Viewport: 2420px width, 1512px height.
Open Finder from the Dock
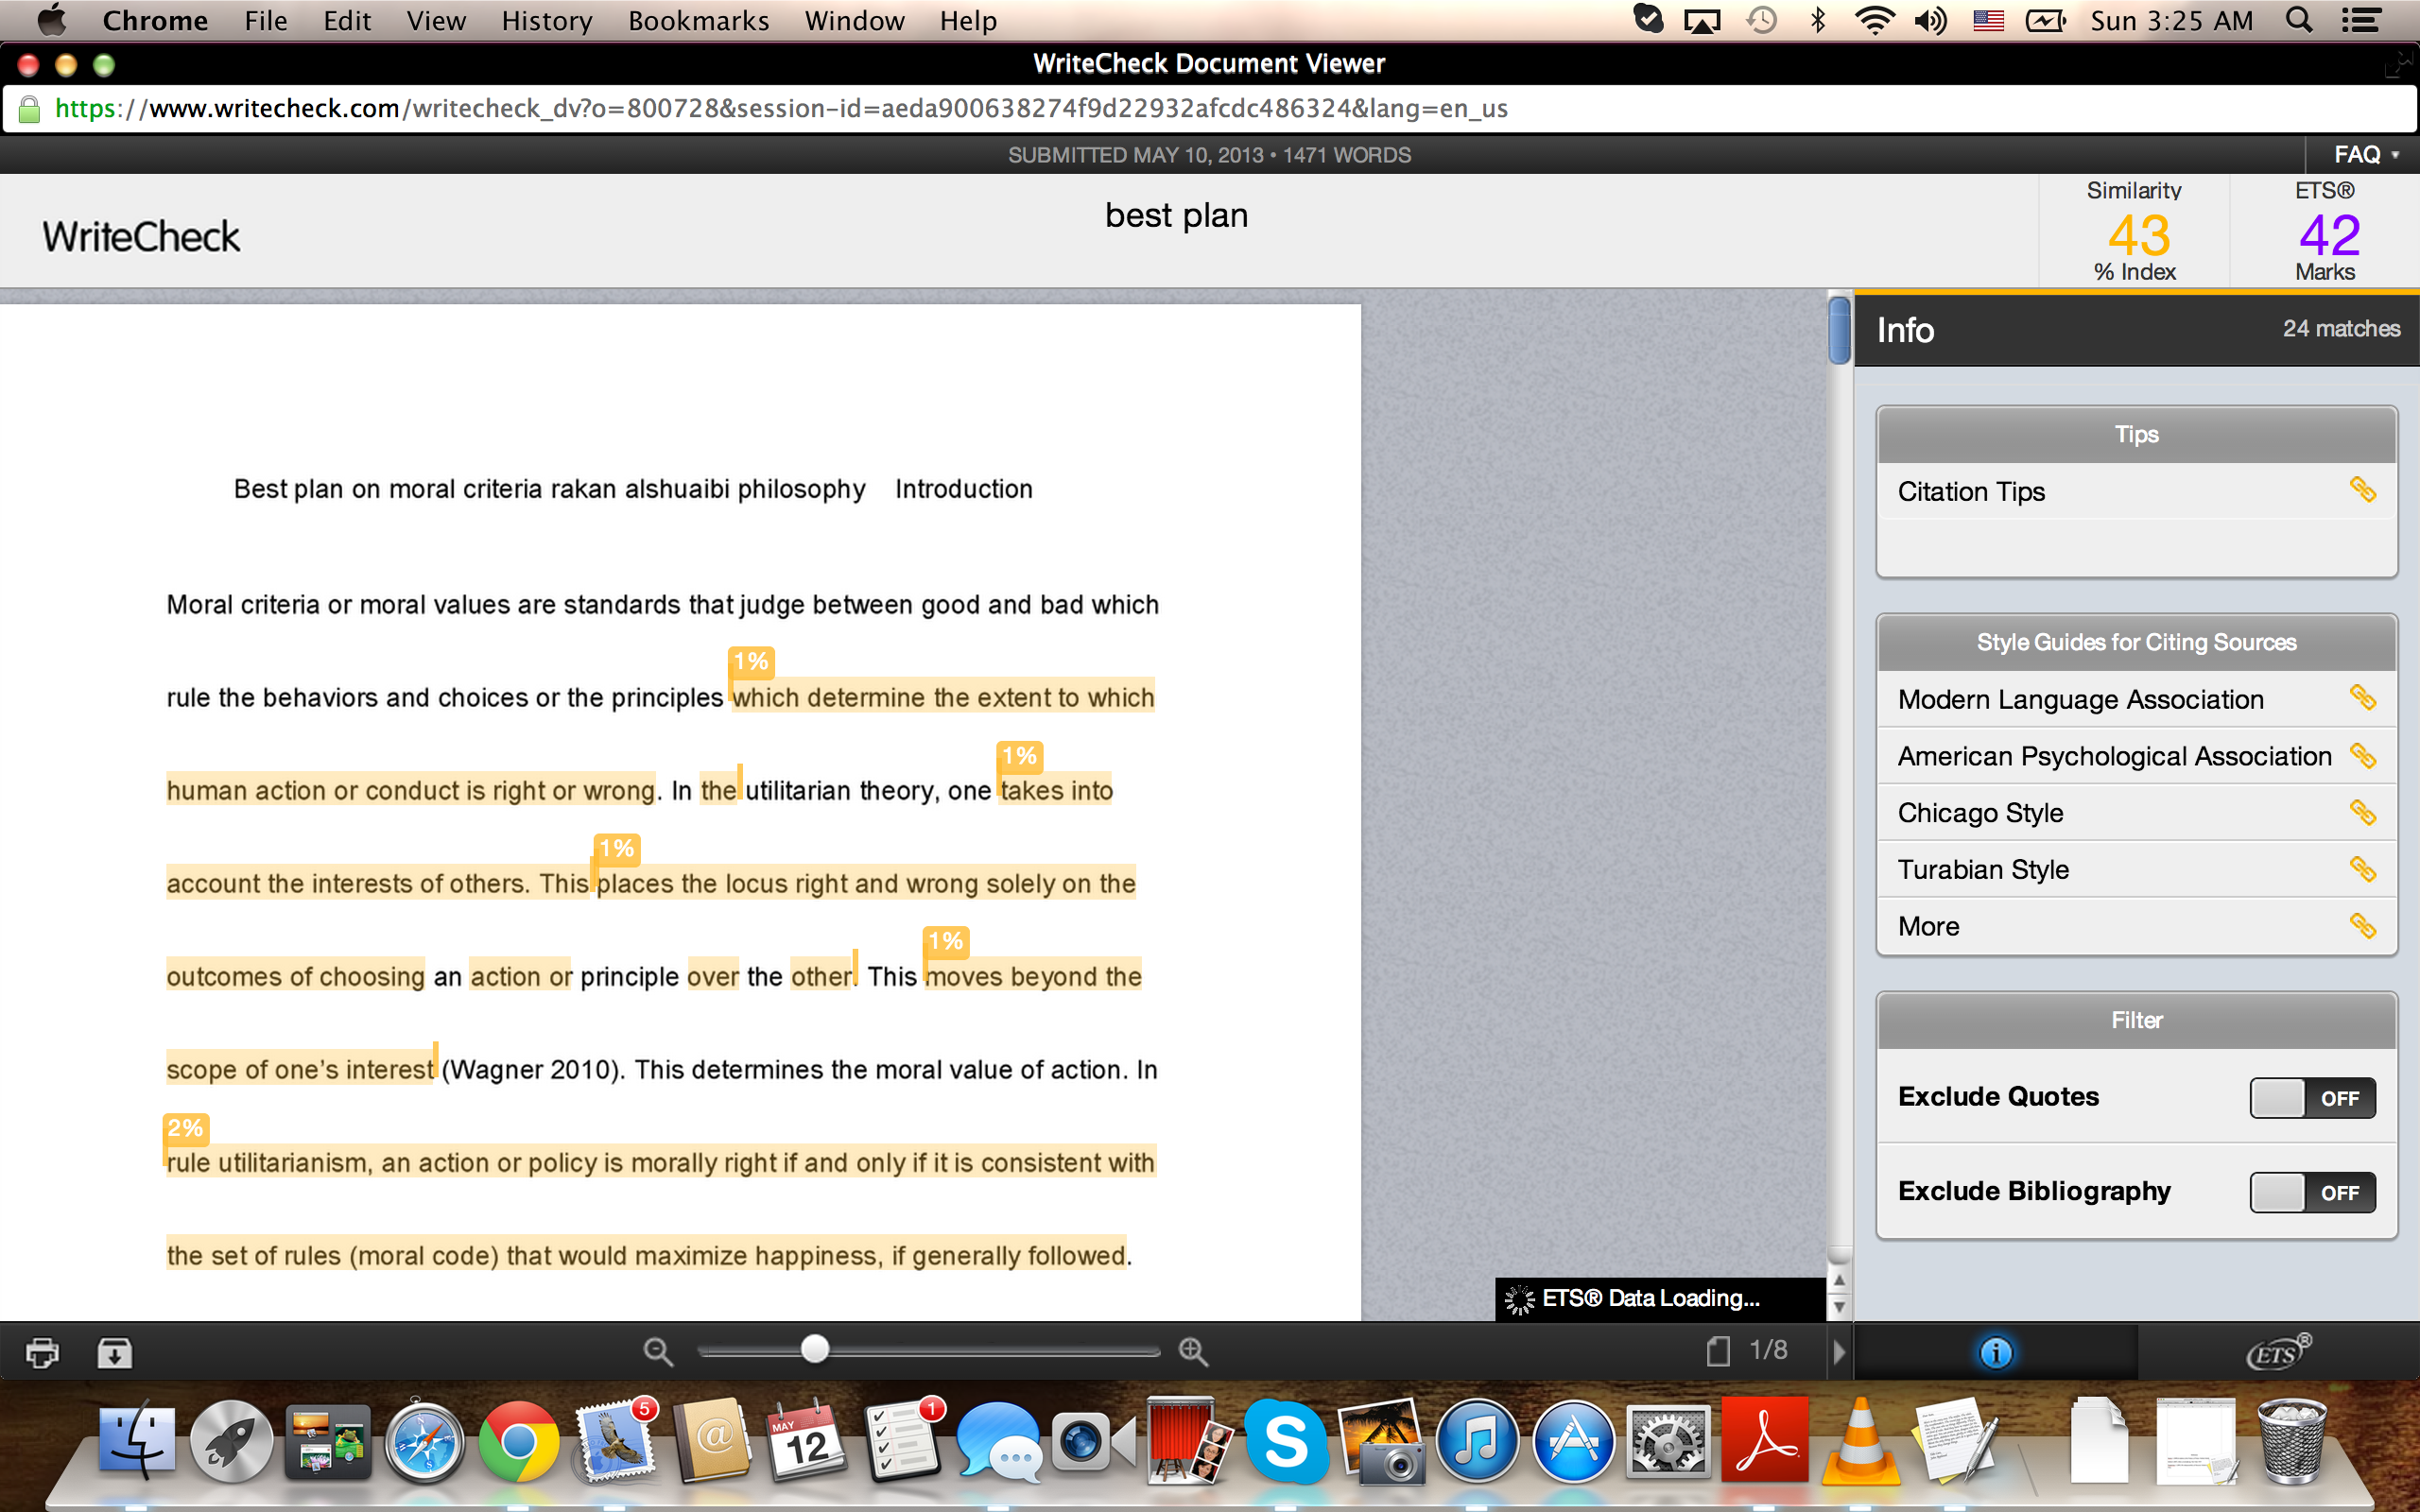137,1441
